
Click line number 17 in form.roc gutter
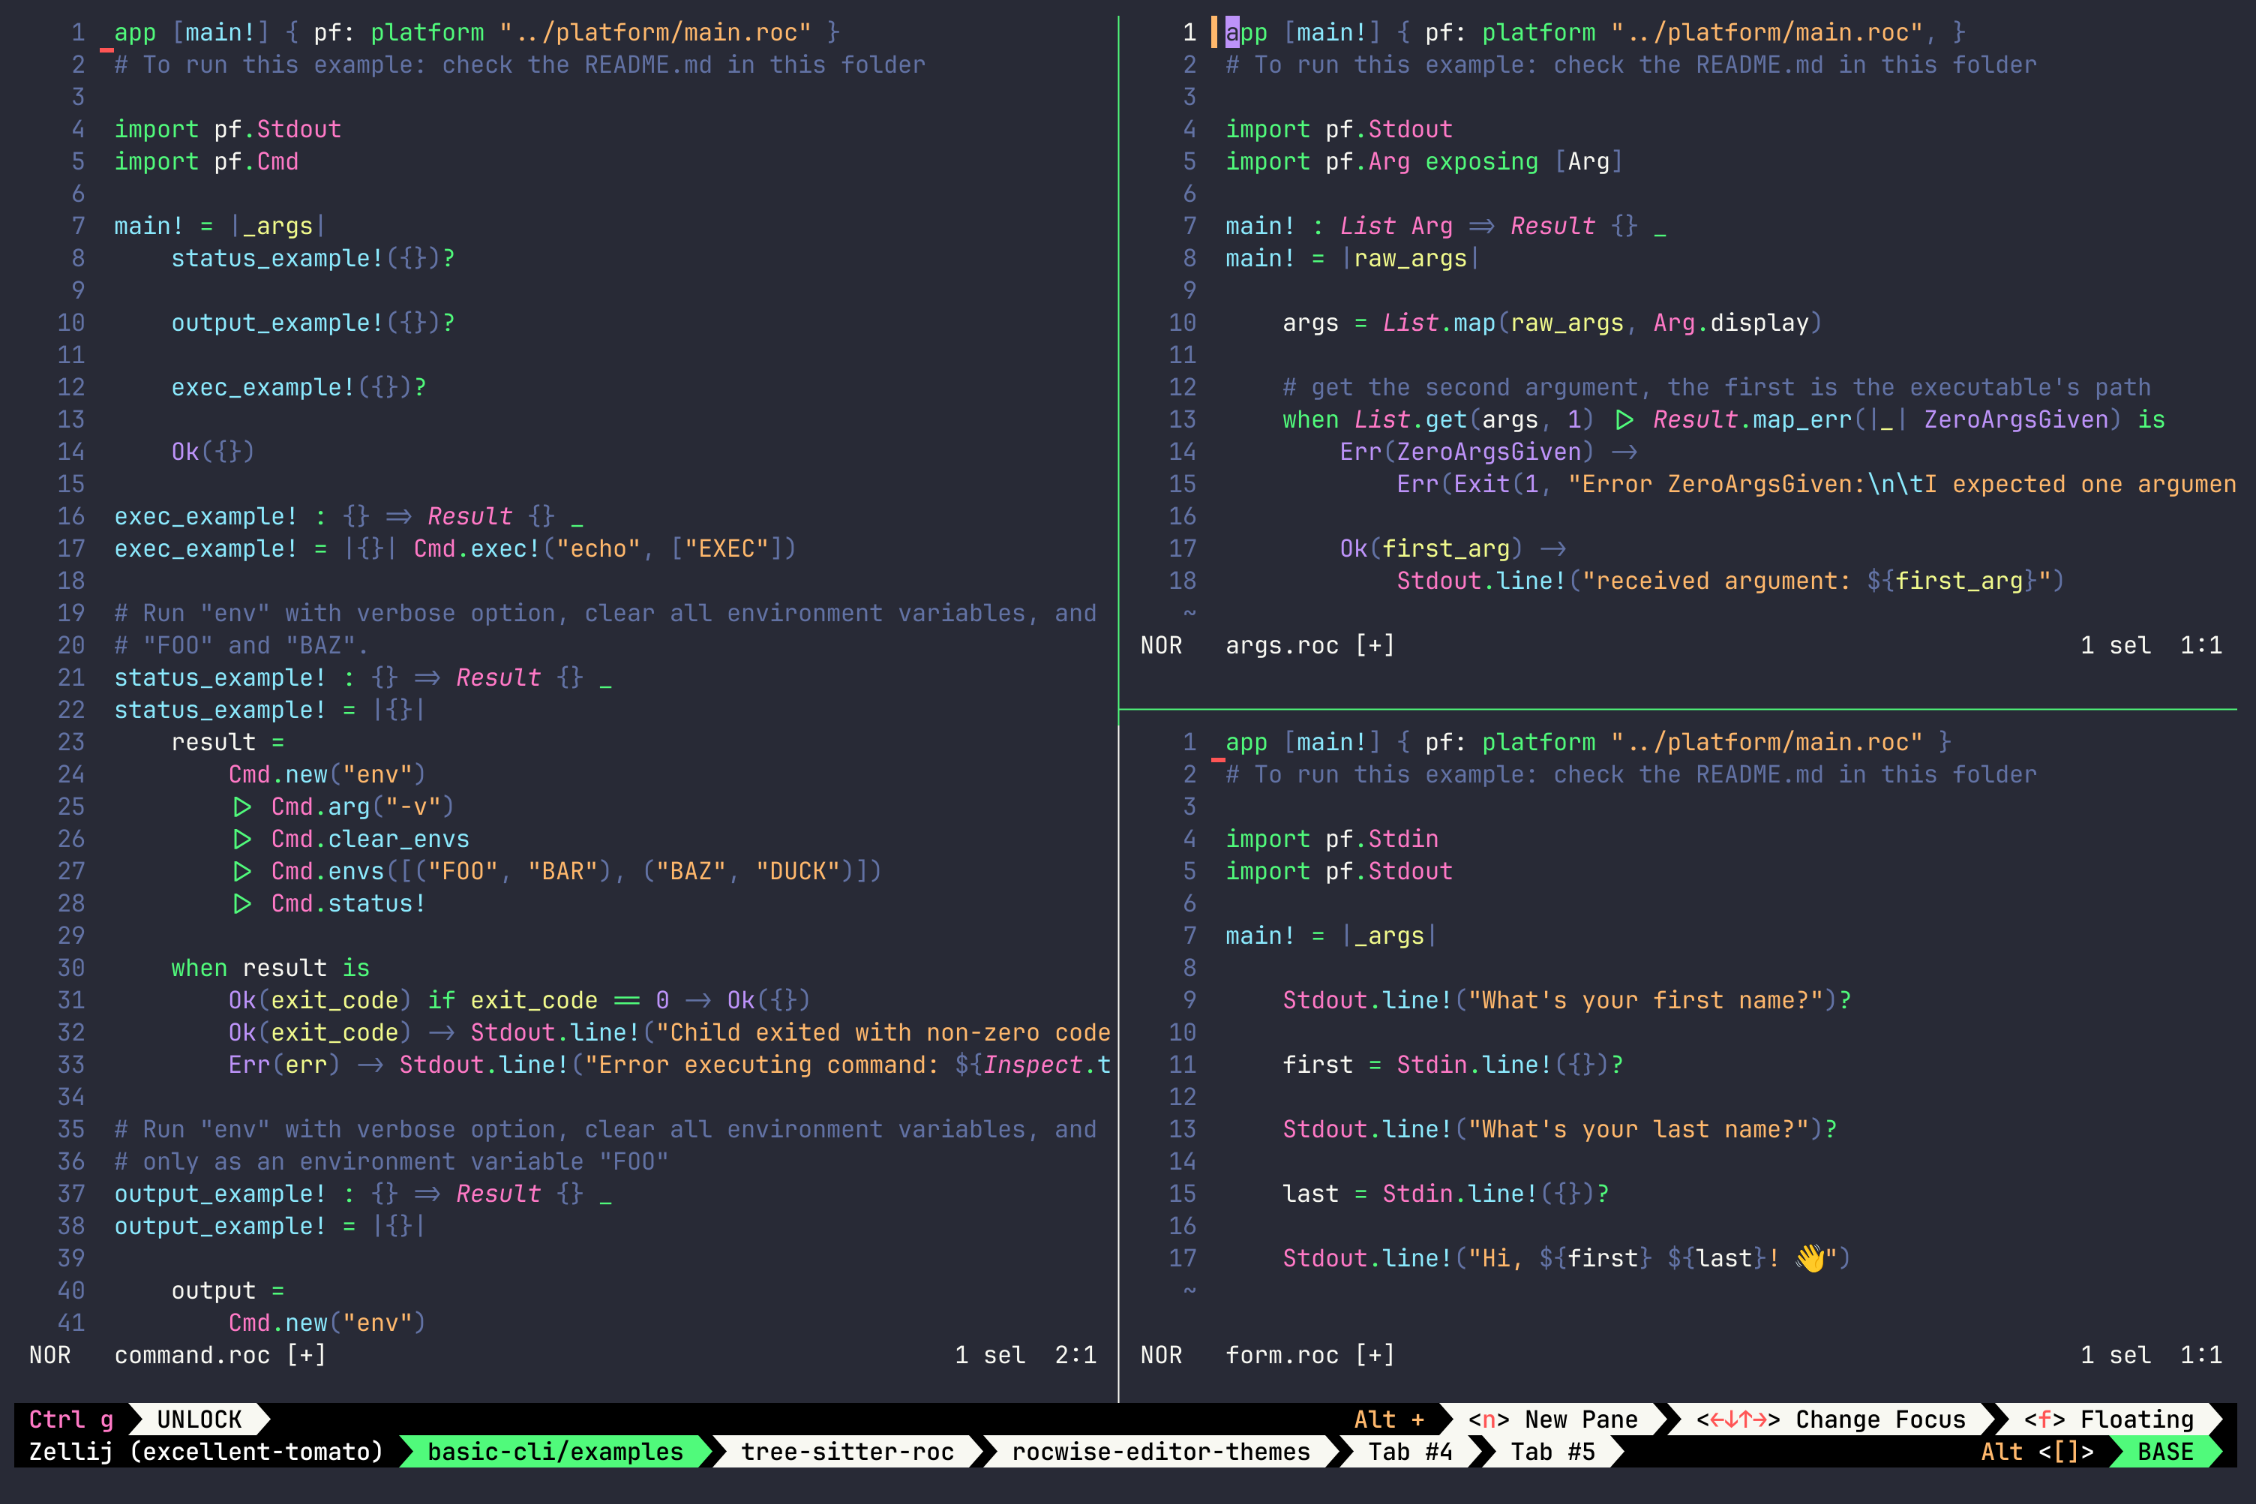coord(1182,1258)
